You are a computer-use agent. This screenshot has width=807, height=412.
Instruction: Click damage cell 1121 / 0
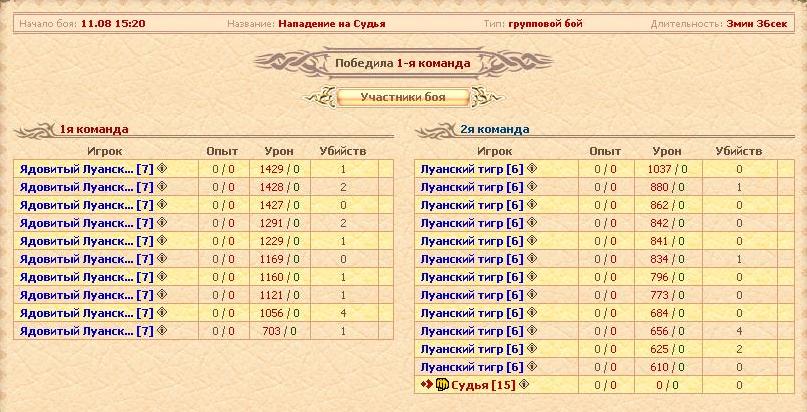(280, 295)
